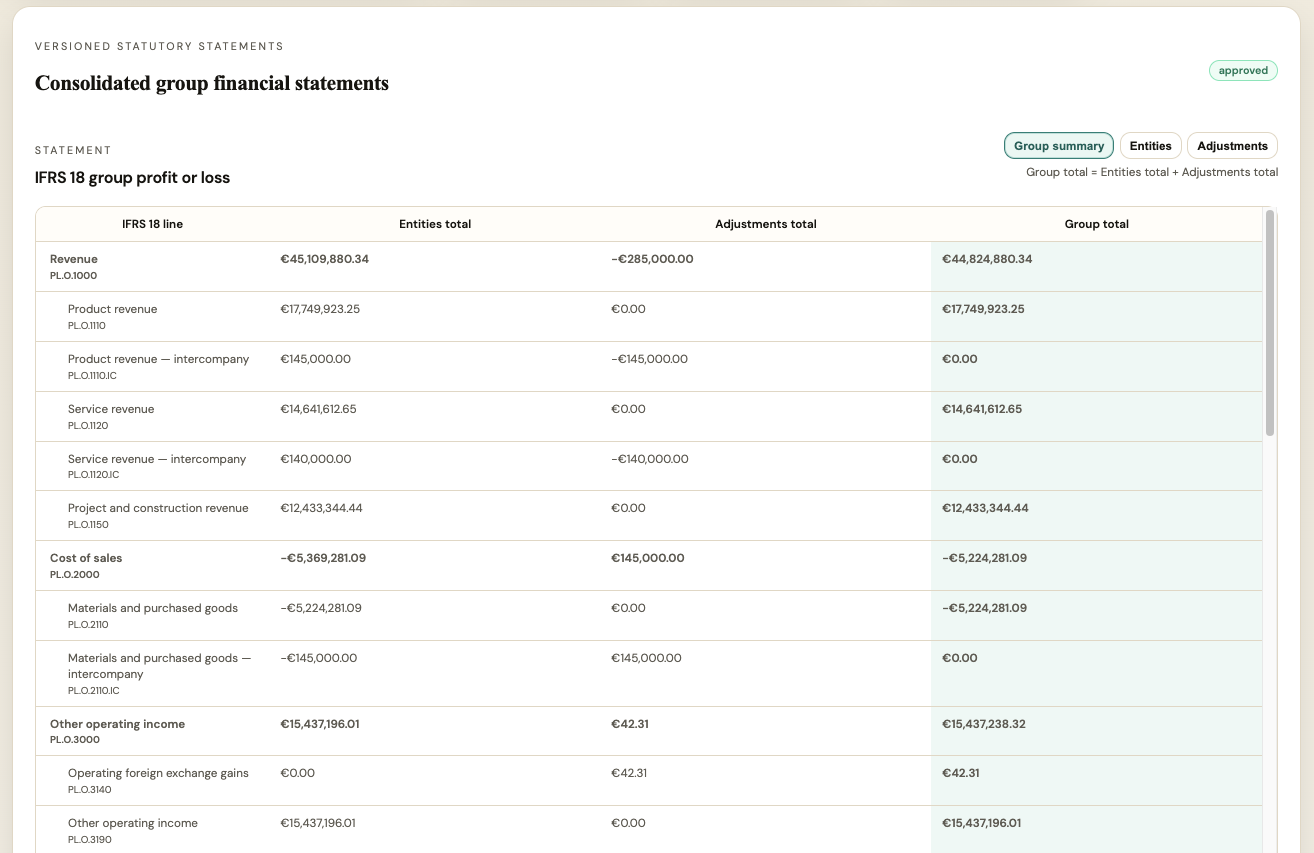Select the Adjustments total column header

pyautogui.click(x=766, y=224)
